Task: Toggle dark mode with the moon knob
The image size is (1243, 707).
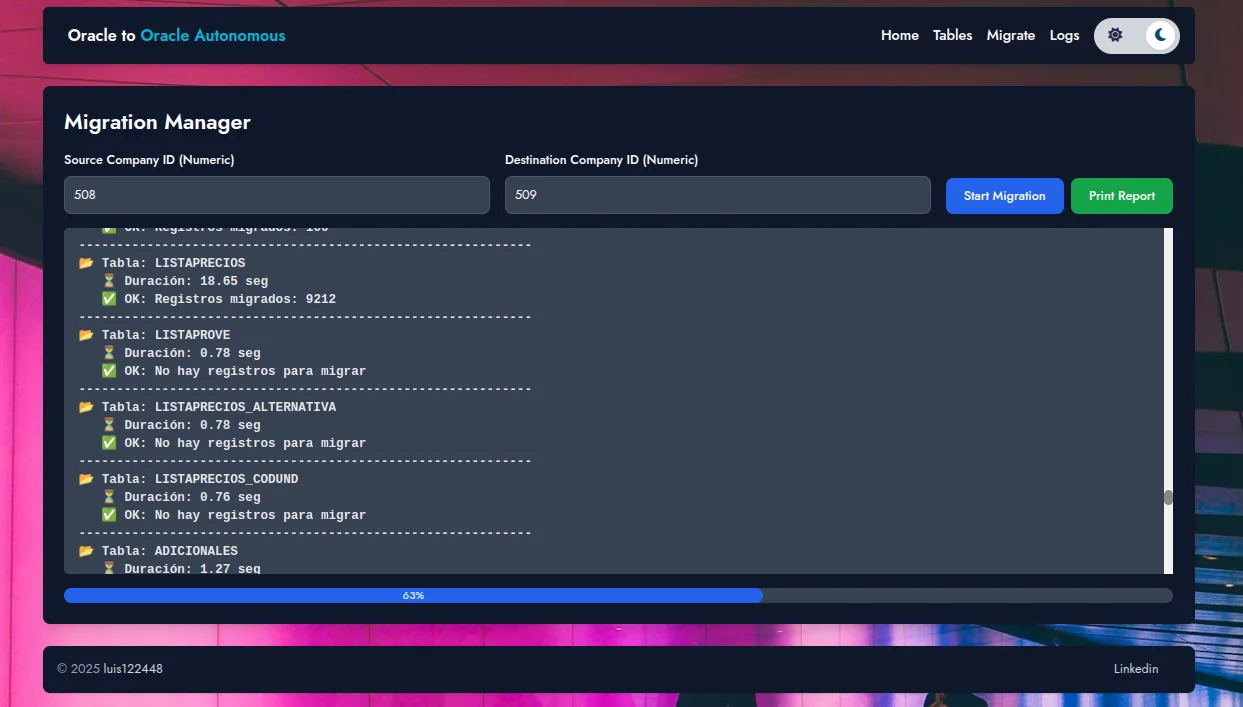Action: [x=1160, y=35]
